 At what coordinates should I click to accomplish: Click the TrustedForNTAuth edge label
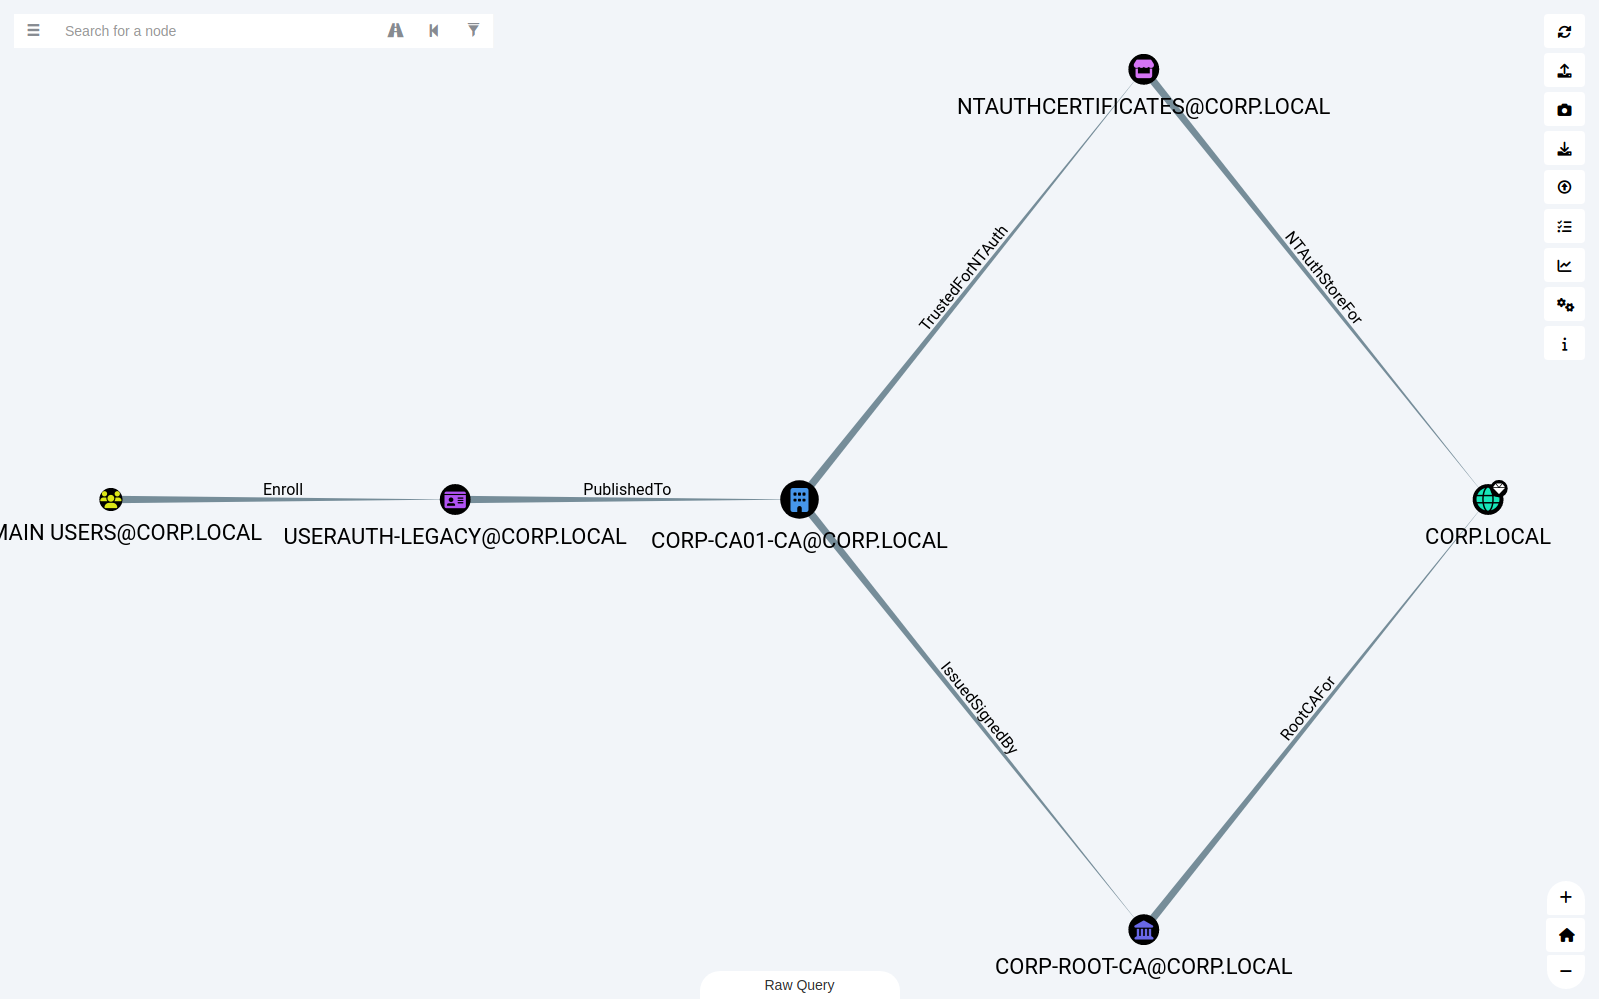click(x=963, y=277)
